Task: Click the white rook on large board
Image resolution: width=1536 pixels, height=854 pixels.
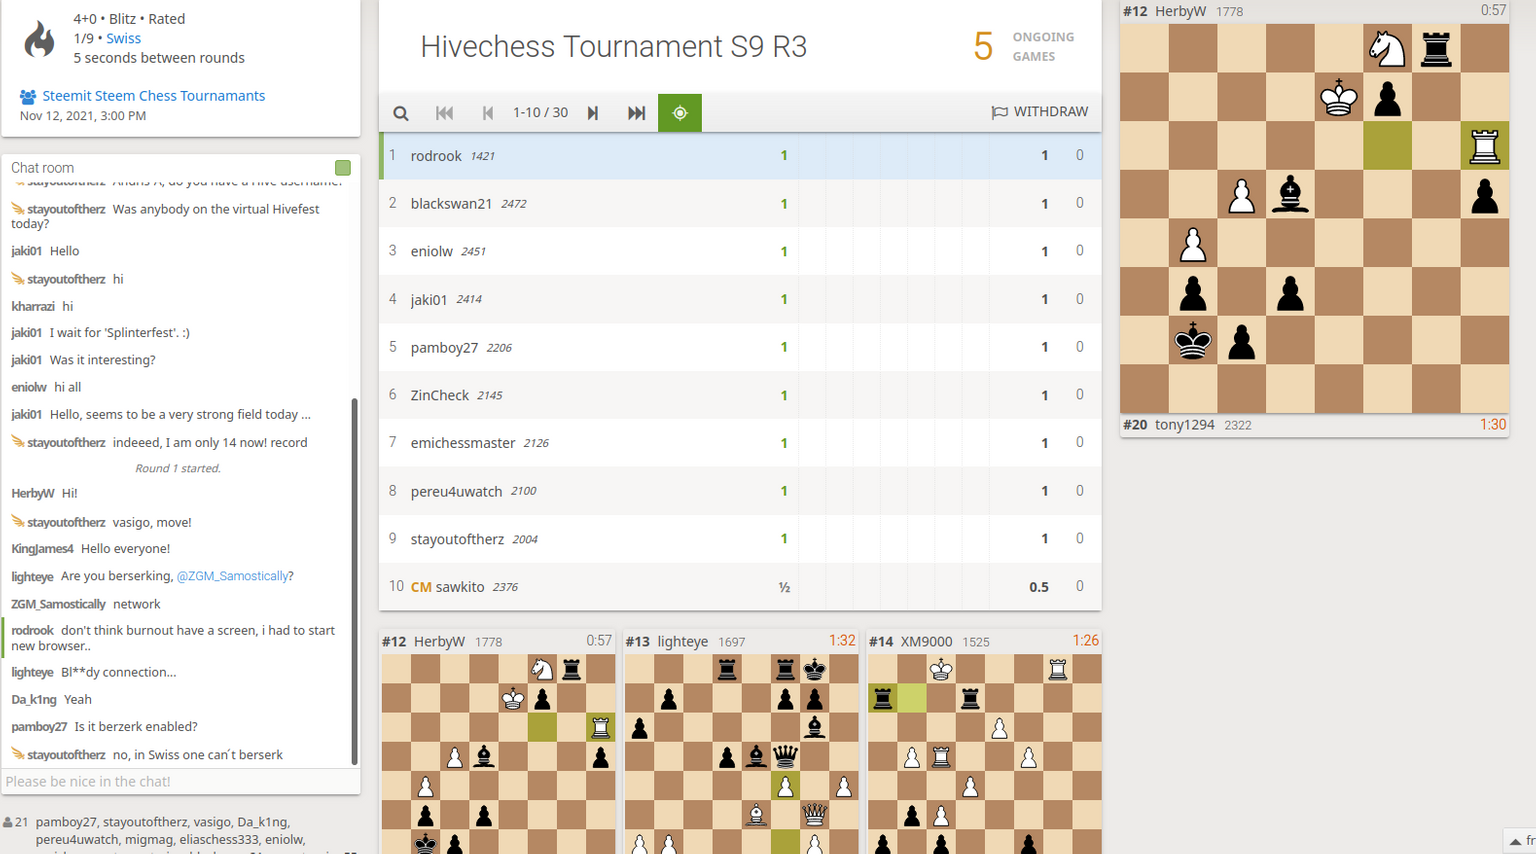Action: click(x=1485, y=146)
